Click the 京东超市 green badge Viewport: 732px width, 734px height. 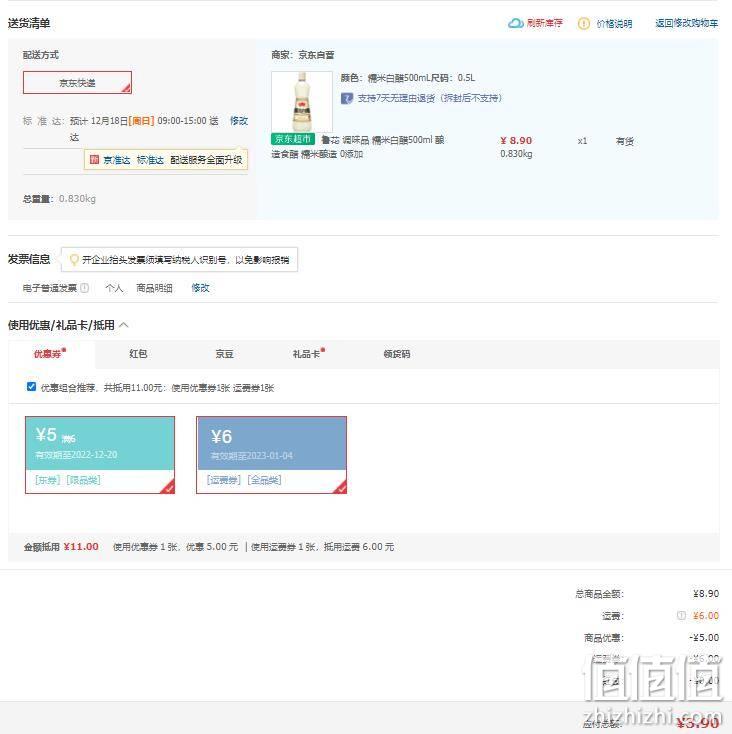[x=293, y=139]
